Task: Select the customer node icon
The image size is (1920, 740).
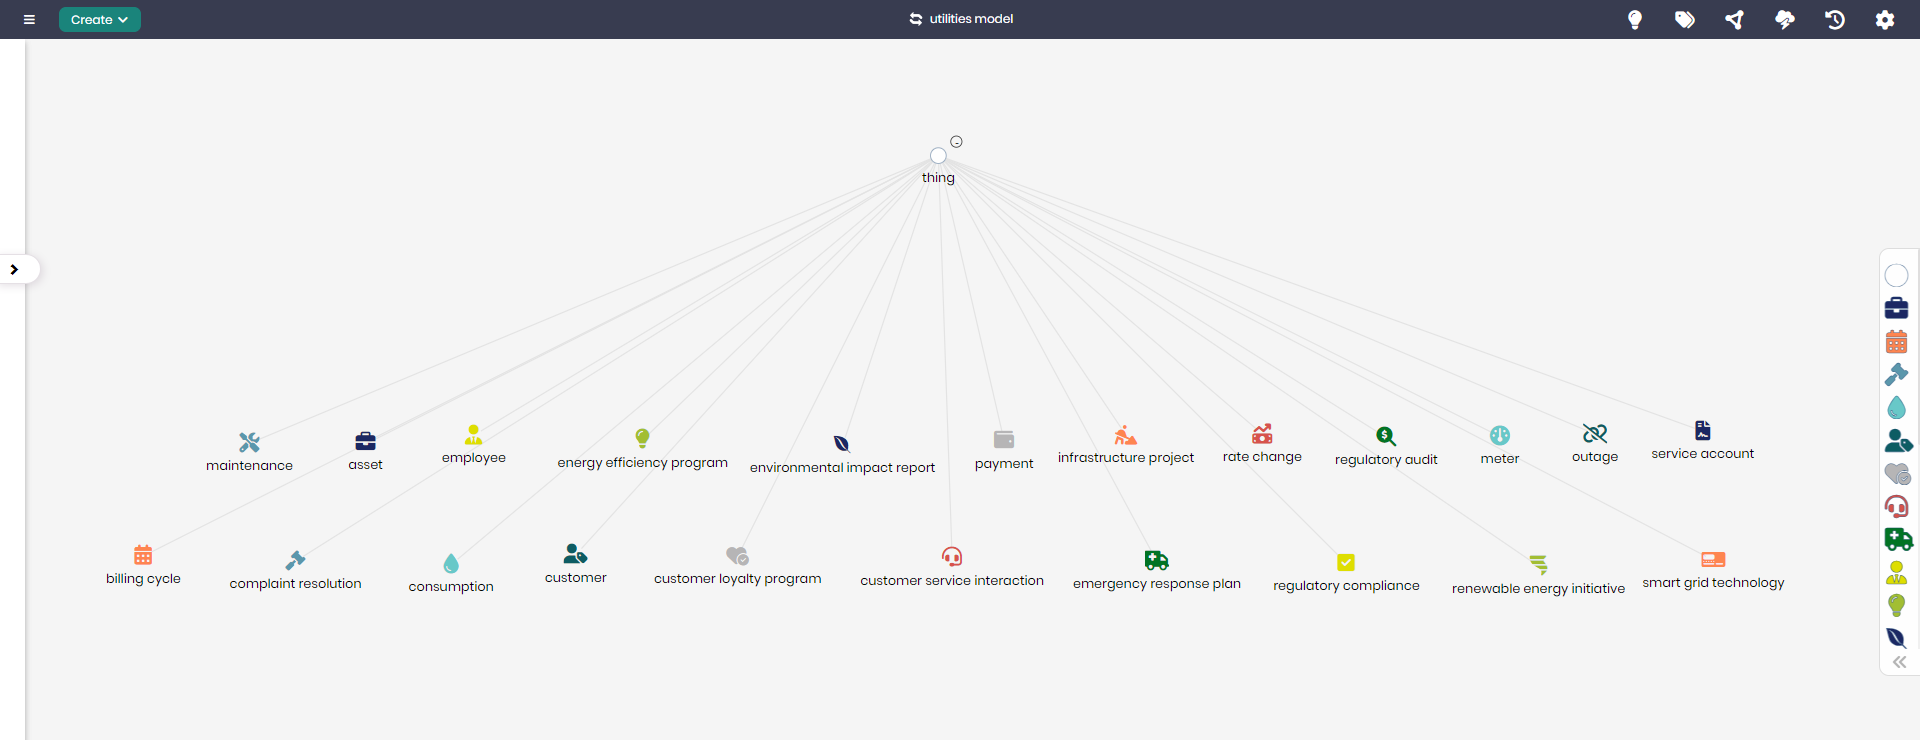Action: pos(576,554)
